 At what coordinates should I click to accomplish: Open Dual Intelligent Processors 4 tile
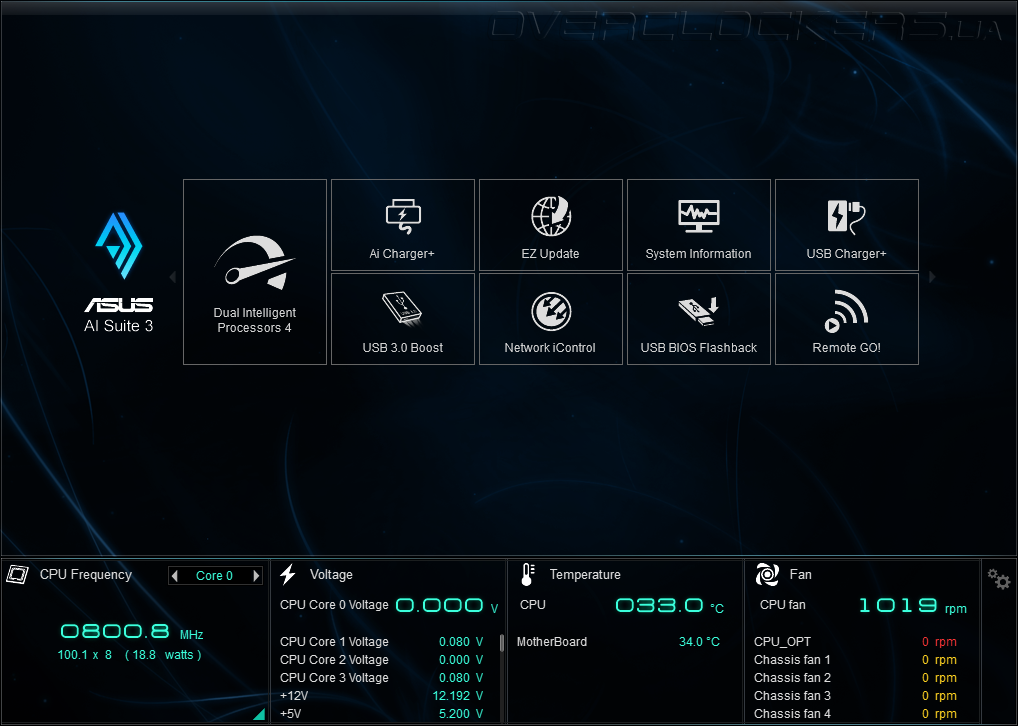coord(254,272)
